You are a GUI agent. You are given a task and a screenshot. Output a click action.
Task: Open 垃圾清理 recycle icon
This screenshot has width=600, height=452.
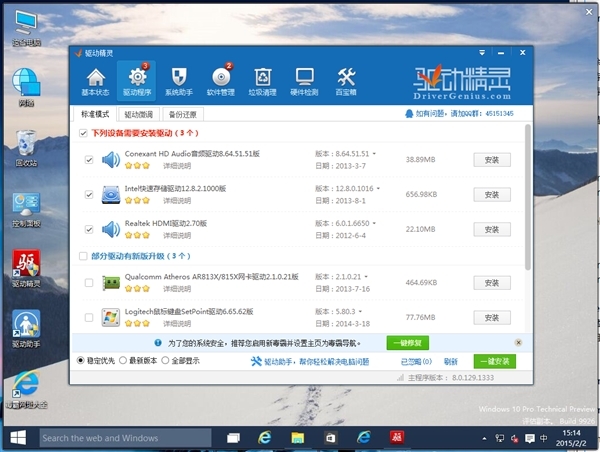tap(262, 81)
